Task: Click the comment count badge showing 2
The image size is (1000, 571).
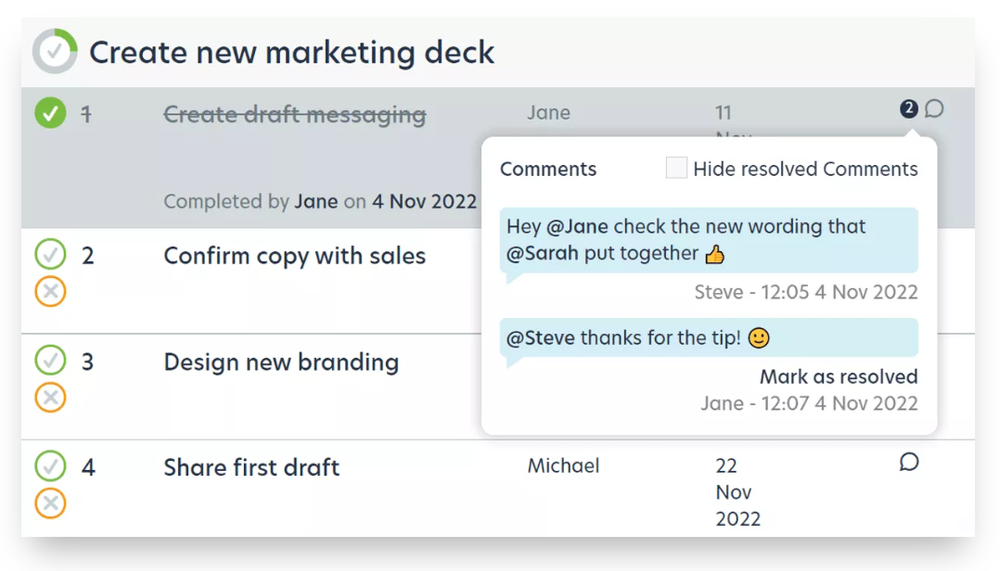Action: [908, 108]
